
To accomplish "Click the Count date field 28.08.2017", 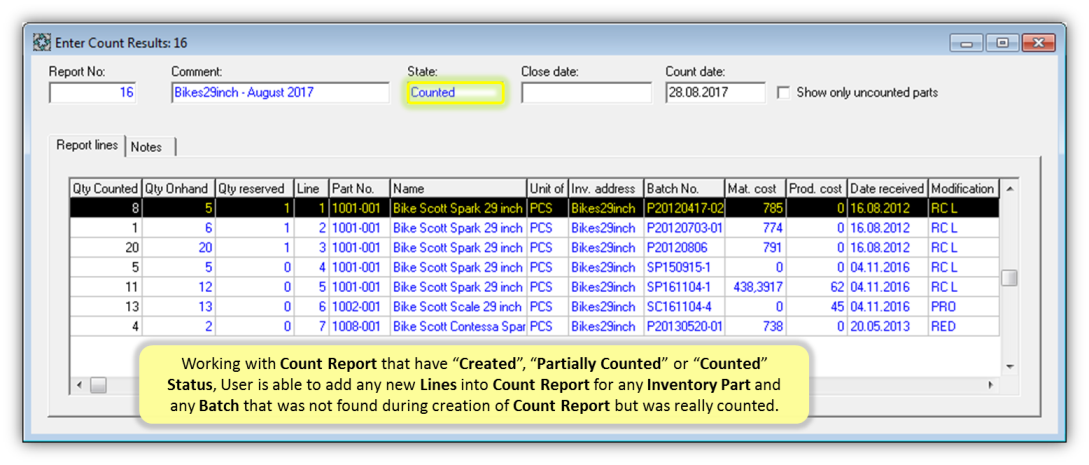I will 715,92.
